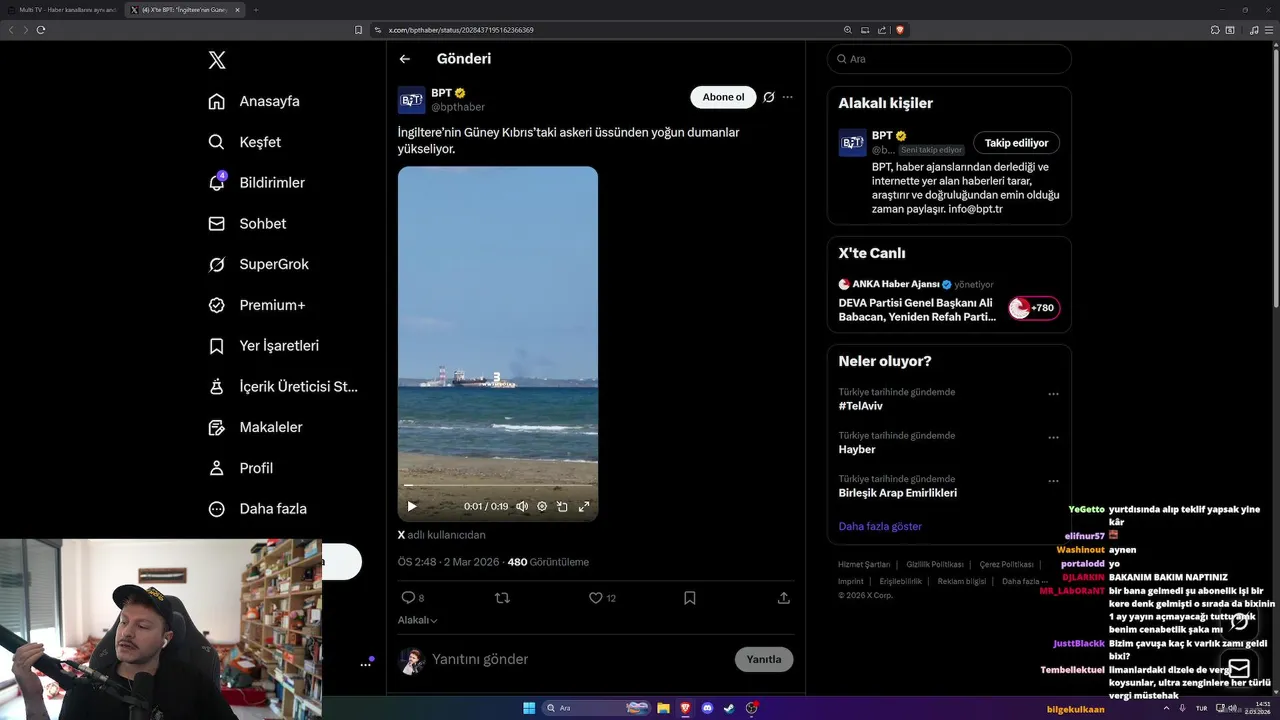This screenshot has height=720, width=1280.
Task: Open the browser hamburger menu
Action: (1267, 30)
